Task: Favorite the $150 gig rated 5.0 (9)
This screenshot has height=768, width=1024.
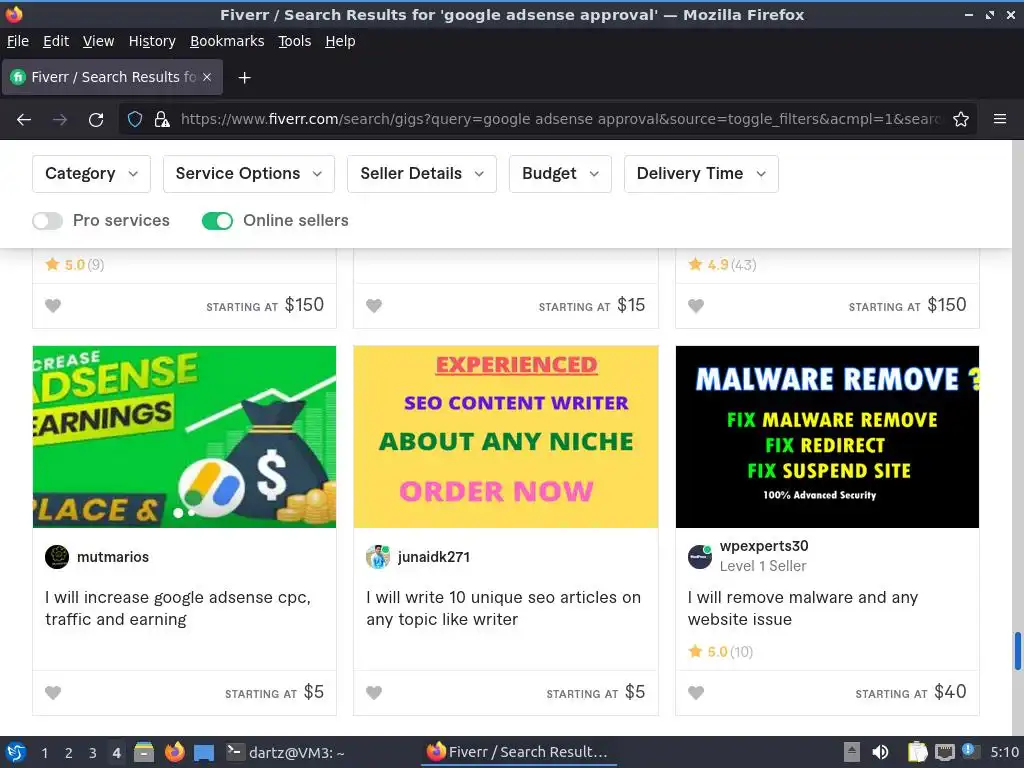Action: (53, 305)
